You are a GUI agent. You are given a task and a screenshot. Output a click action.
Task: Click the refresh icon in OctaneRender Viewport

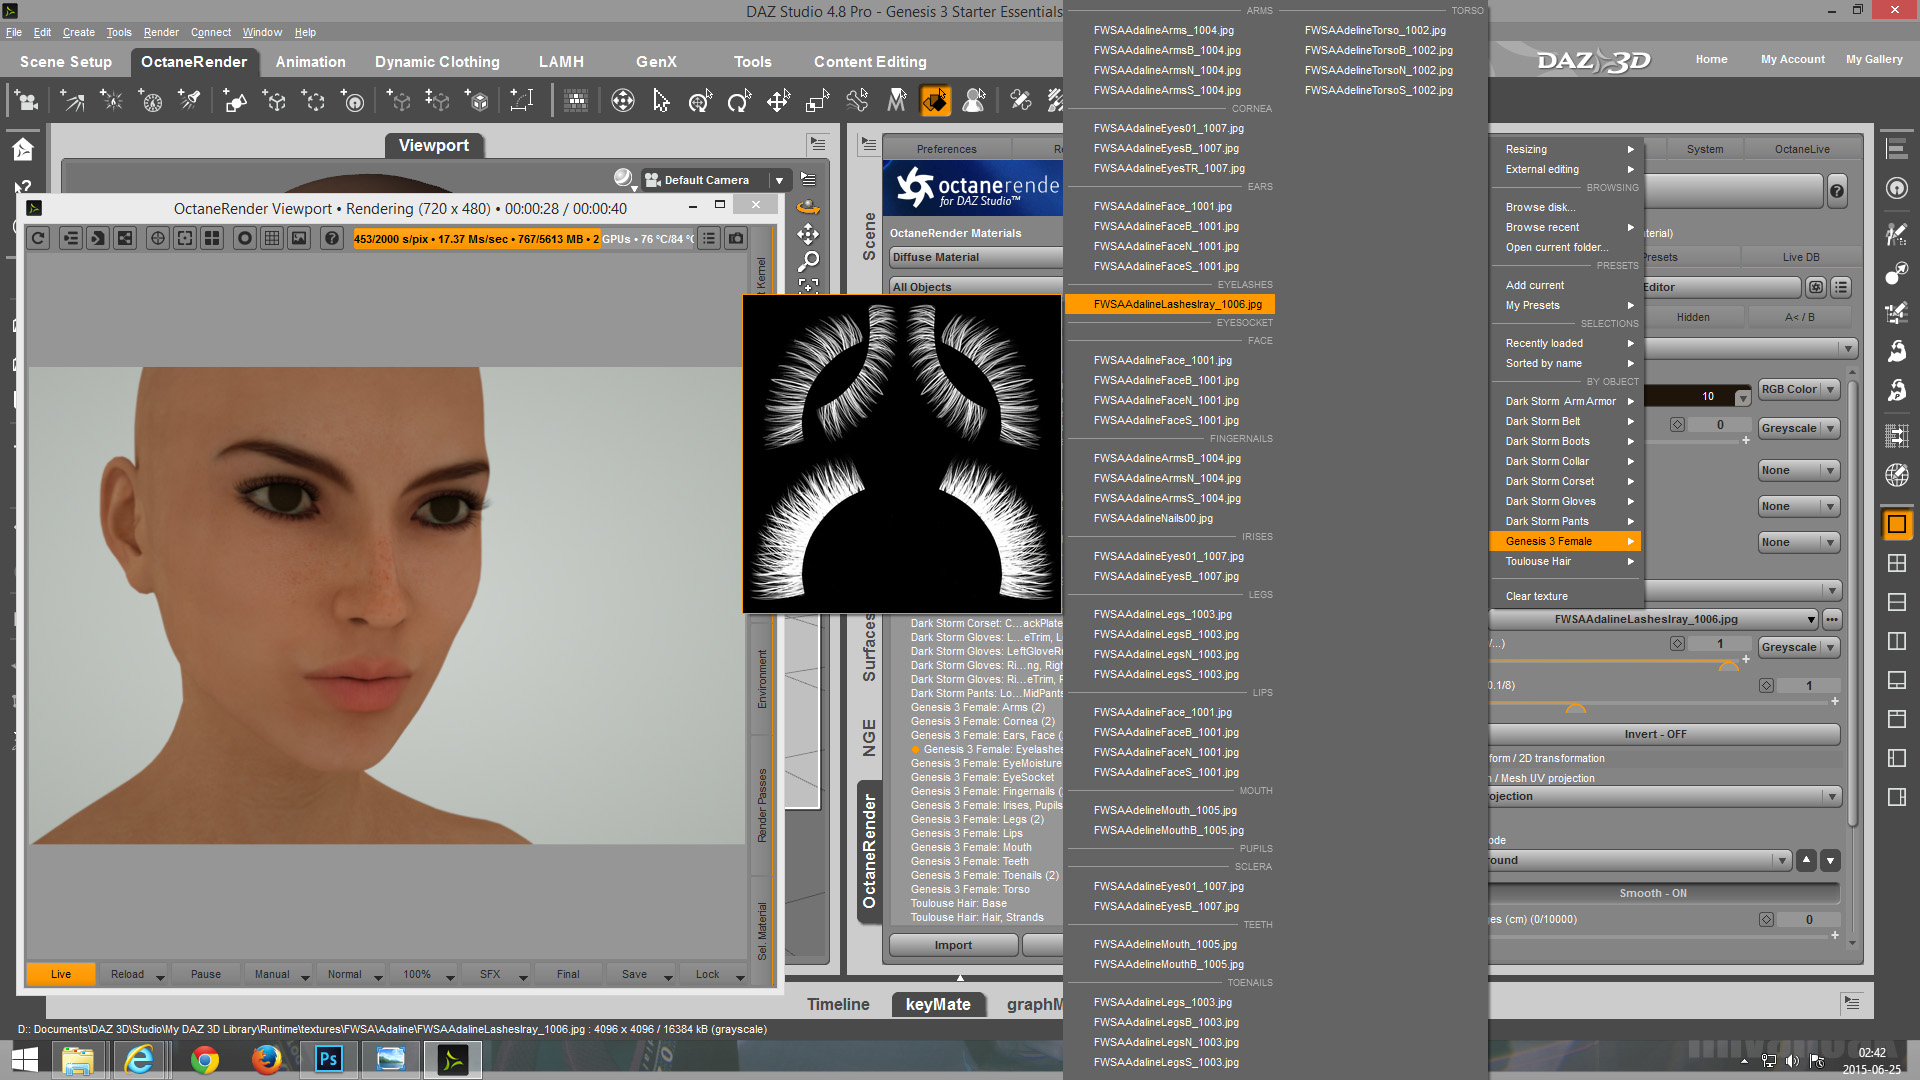pos(38,238)
